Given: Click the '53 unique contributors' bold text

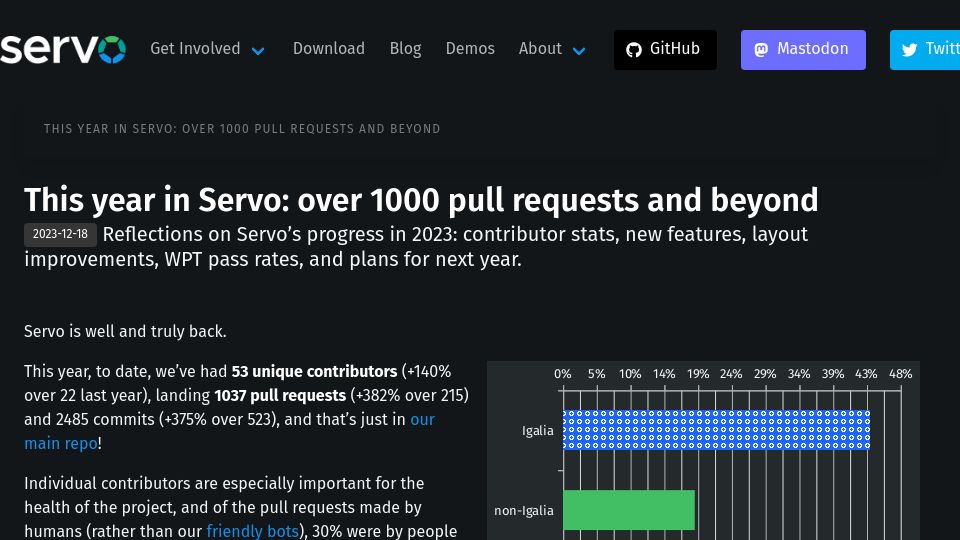Looking at the screenshot, I should click(314, 372).
